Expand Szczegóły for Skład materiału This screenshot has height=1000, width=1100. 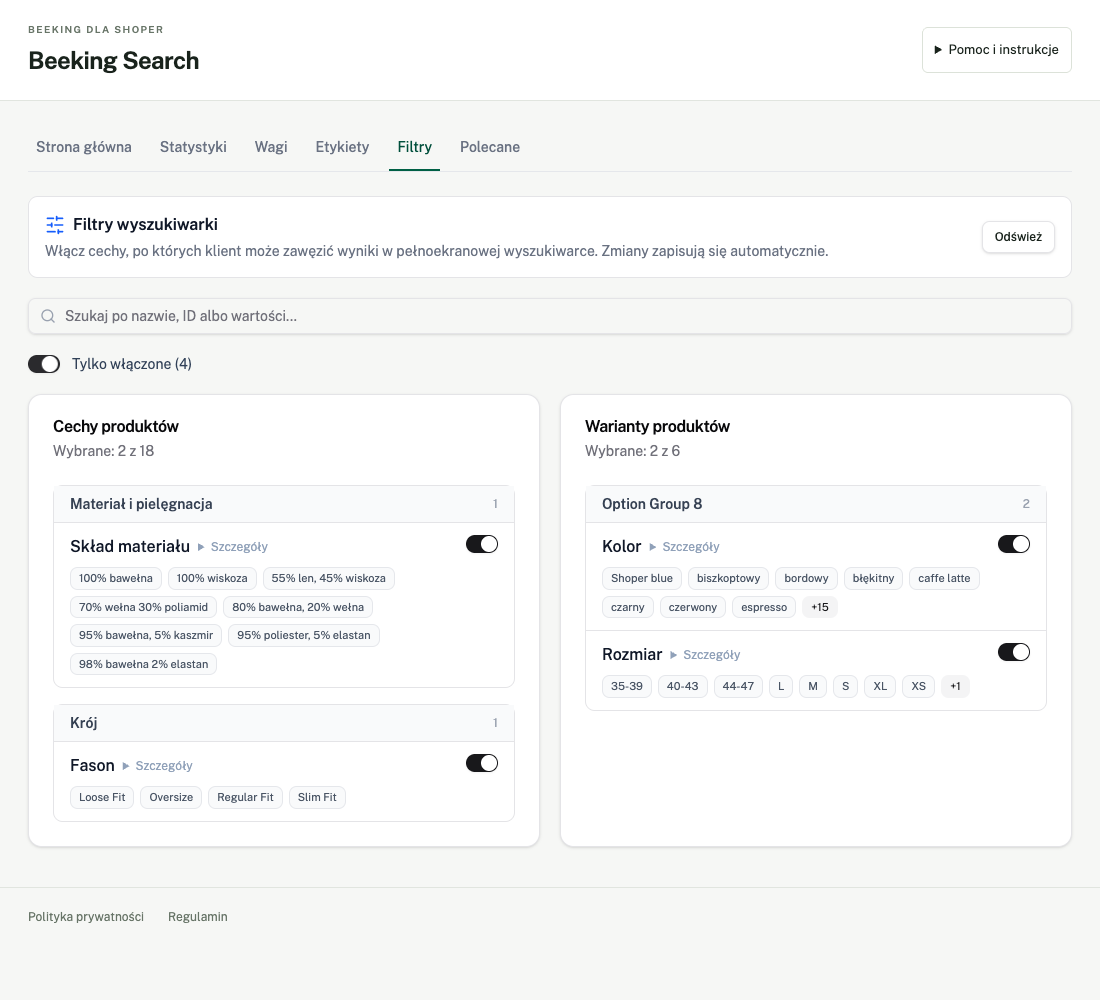click(233, 547)
